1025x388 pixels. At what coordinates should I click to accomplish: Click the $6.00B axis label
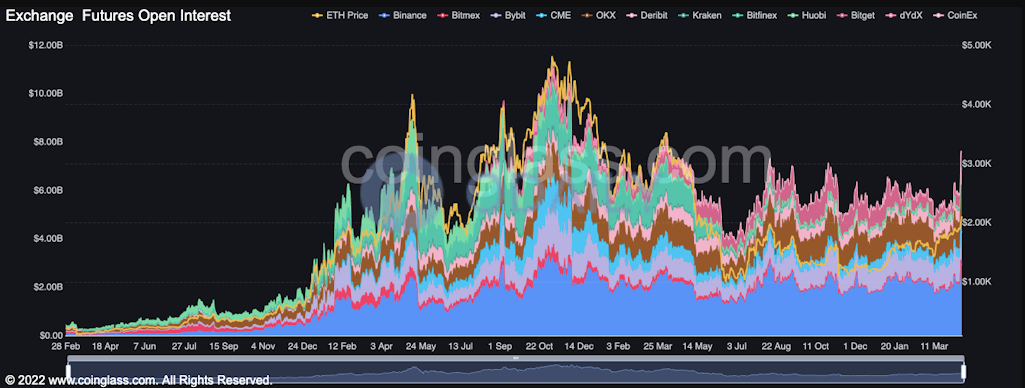point(47,190)
